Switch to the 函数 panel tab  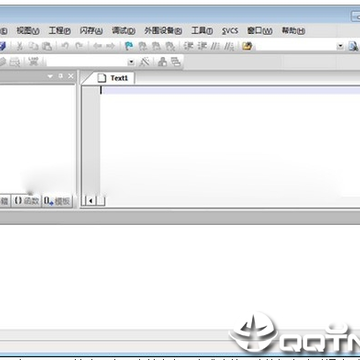point(27,201)
